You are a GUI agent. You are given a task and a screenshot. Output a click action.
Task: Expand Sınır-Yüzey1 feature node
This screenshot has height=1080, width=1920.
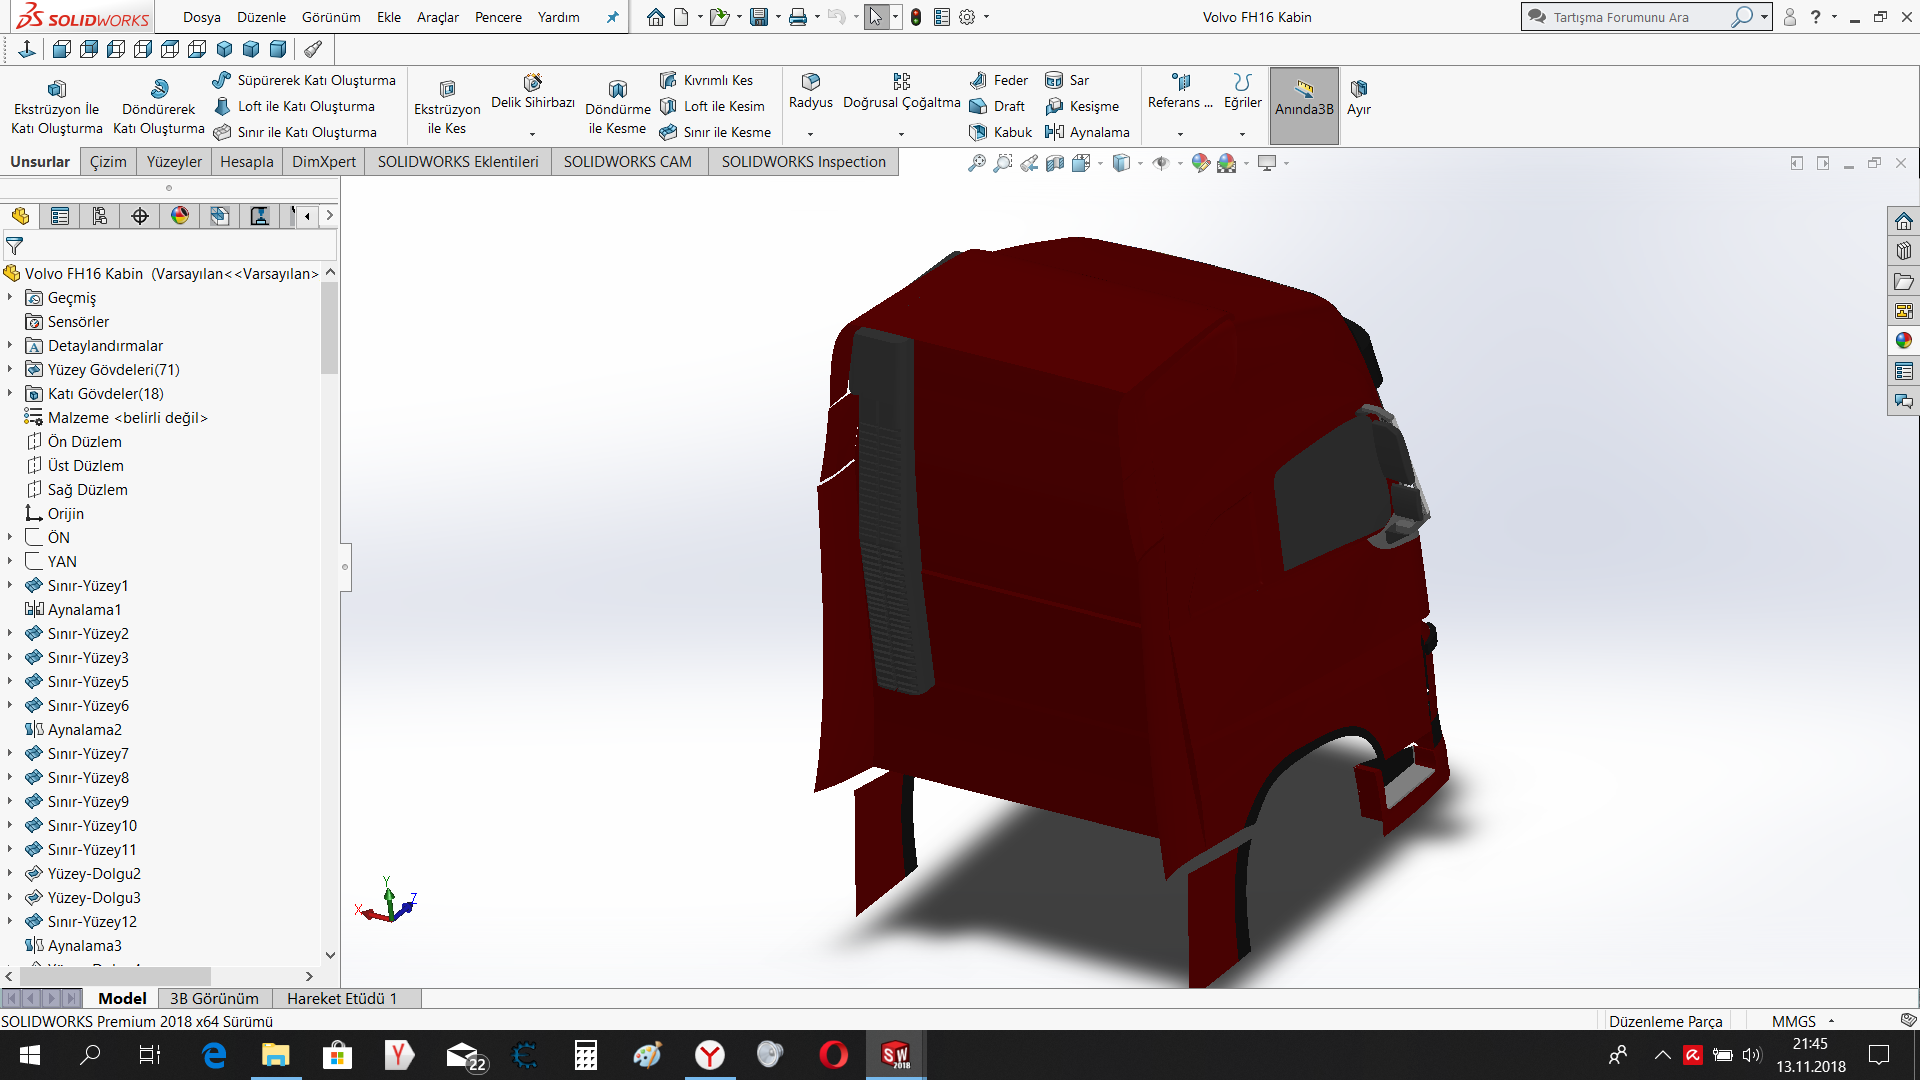tap(10, 586)
